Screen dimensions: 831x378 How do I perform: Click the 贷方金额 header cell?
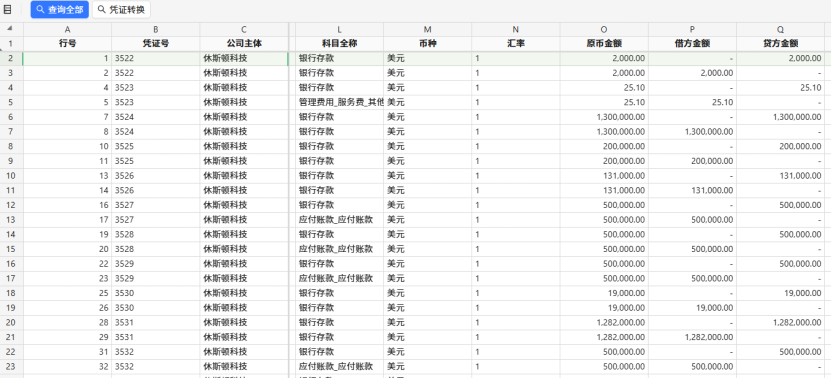point(781,43)
